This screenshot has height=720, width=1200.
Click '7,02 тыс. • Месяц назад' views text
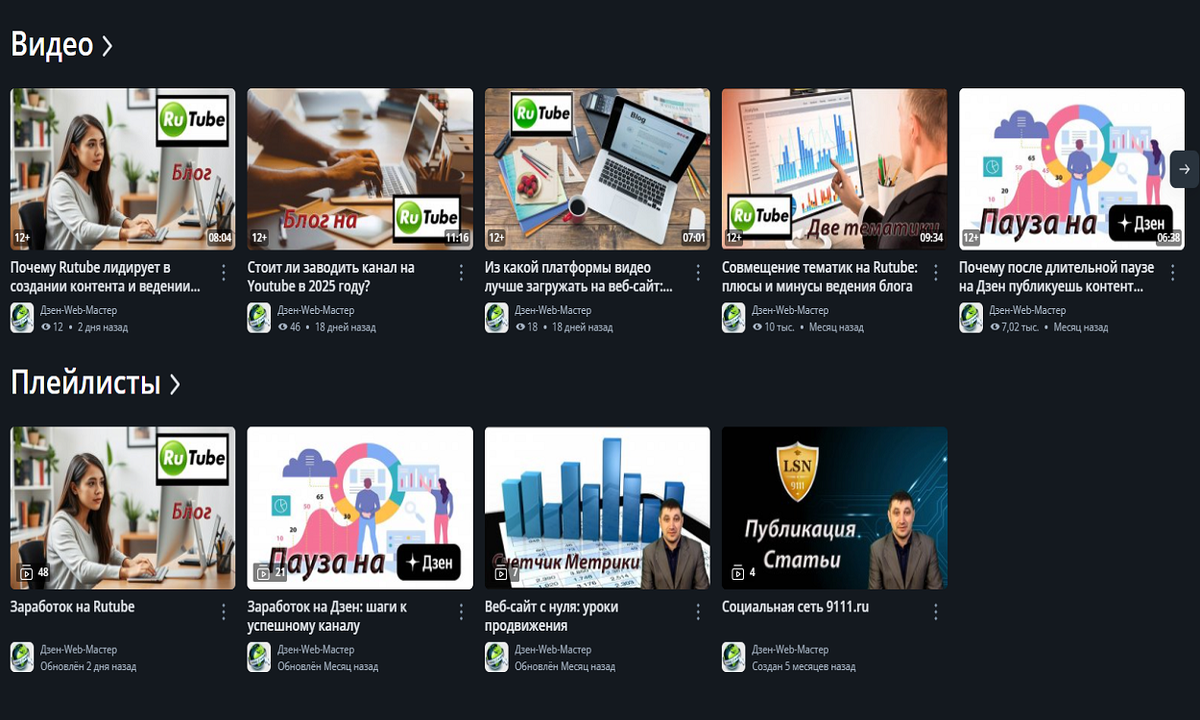click(1049, 327)
